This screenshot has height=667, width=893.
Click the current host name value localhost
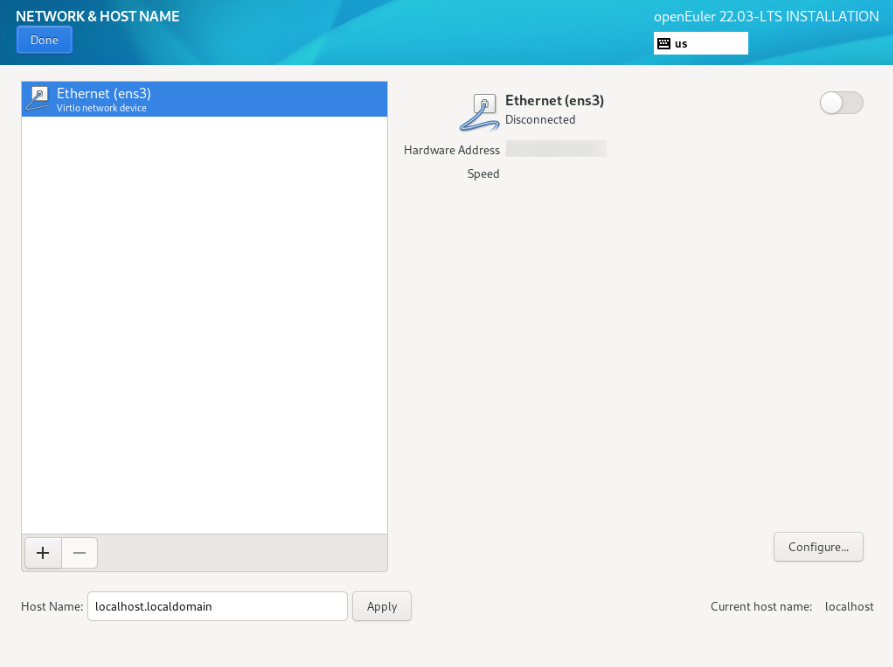point(849,607)
